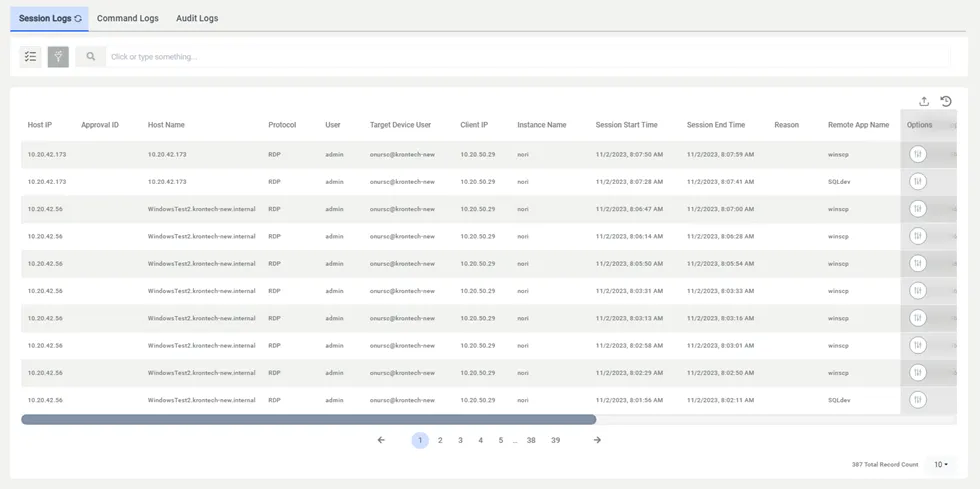Image resolution: width=980 pixels, height=489 pixels.
Task: Open the column selection checklist icon
Action: (31, 57)
